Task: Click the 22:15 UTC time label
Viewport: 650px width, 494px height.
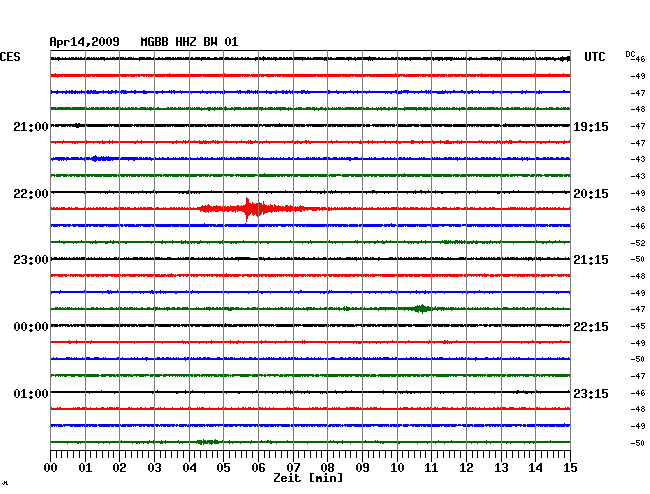Action: 591,327
